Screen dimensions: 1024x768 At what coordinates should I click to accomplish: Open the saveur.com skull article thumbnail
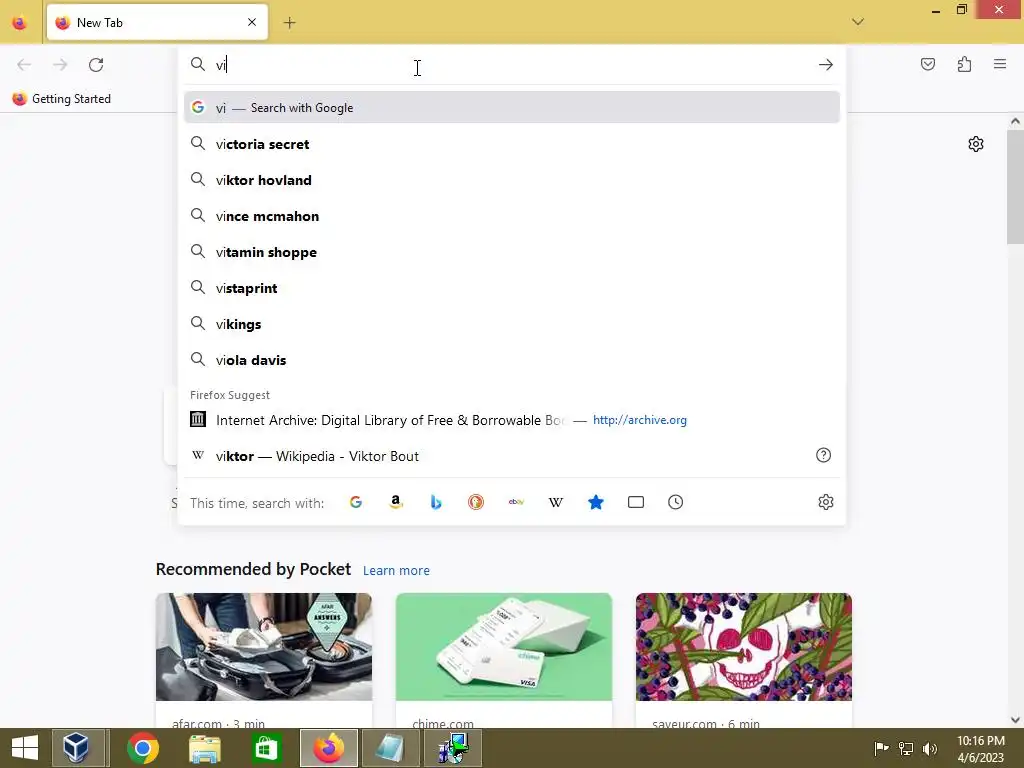743,647
